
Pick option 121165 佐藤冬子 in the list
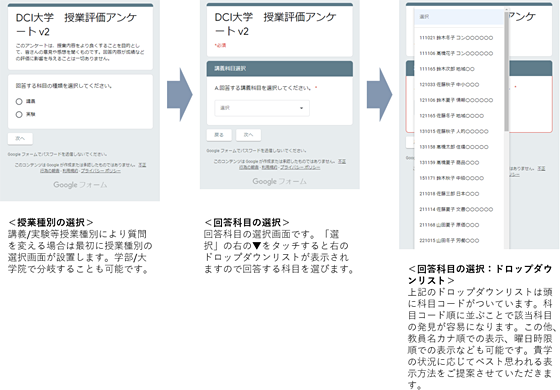[459, 116]
